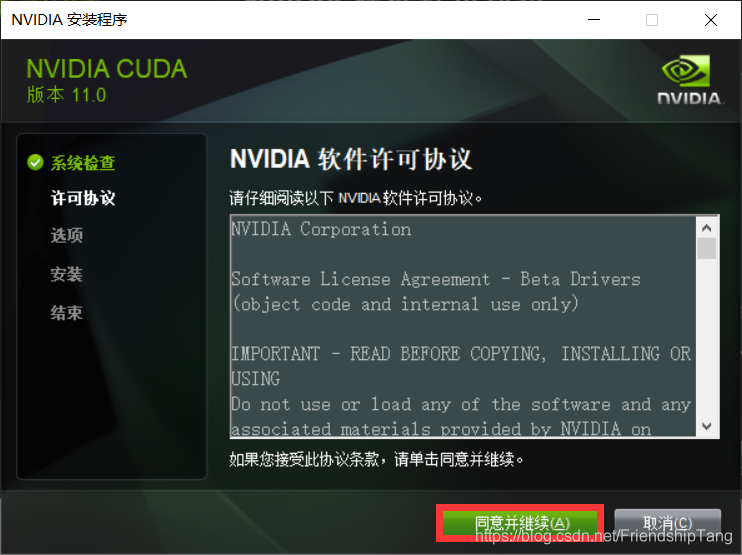Click the license text scrollbar up arrow
This screenshot has height=555, width=742.
tap(707, 228)
